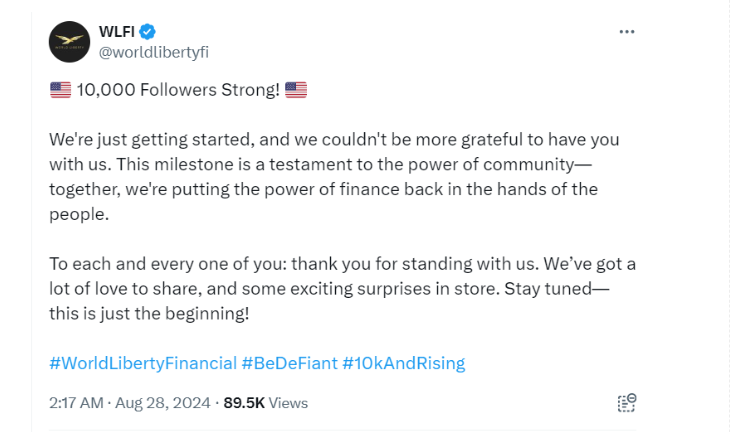Click the icon to the right of the Views line
Viewport: 755px width, 432px height.
pos(627,403)
